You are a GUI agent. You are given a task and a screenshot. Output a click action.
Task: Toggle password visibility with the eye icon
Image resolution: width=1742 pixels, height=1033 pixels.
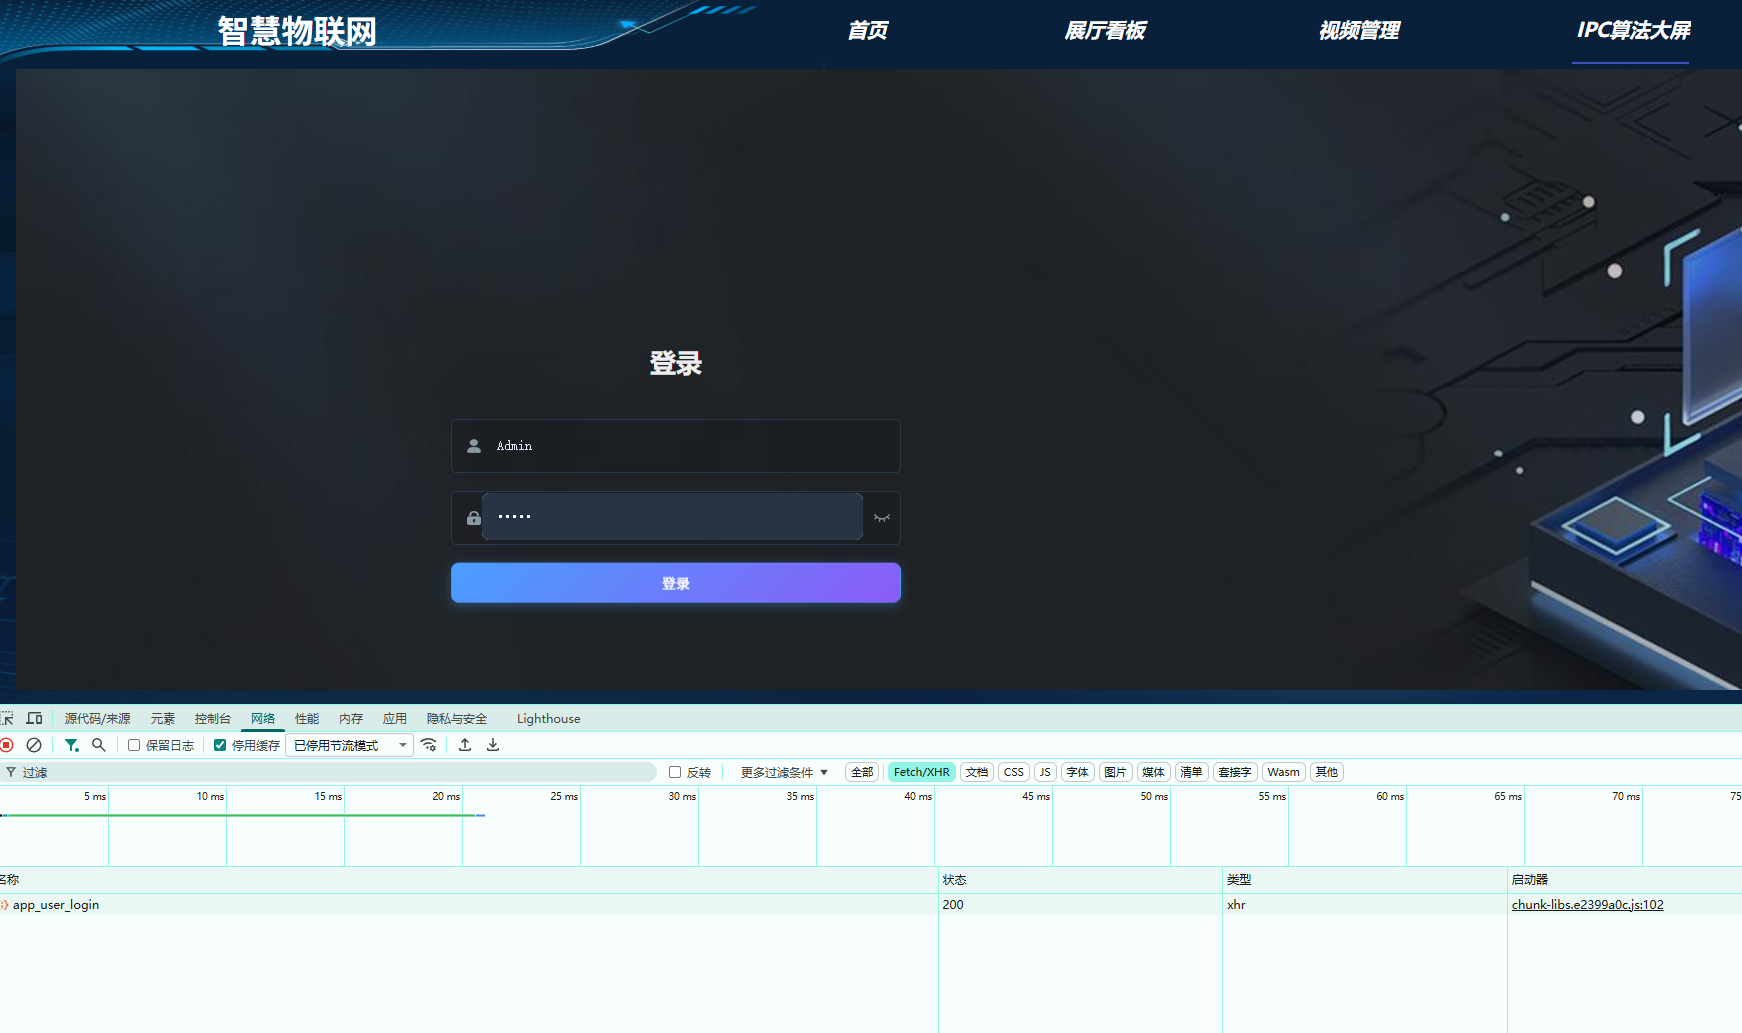pyautogui.click(x=881, y=517)
